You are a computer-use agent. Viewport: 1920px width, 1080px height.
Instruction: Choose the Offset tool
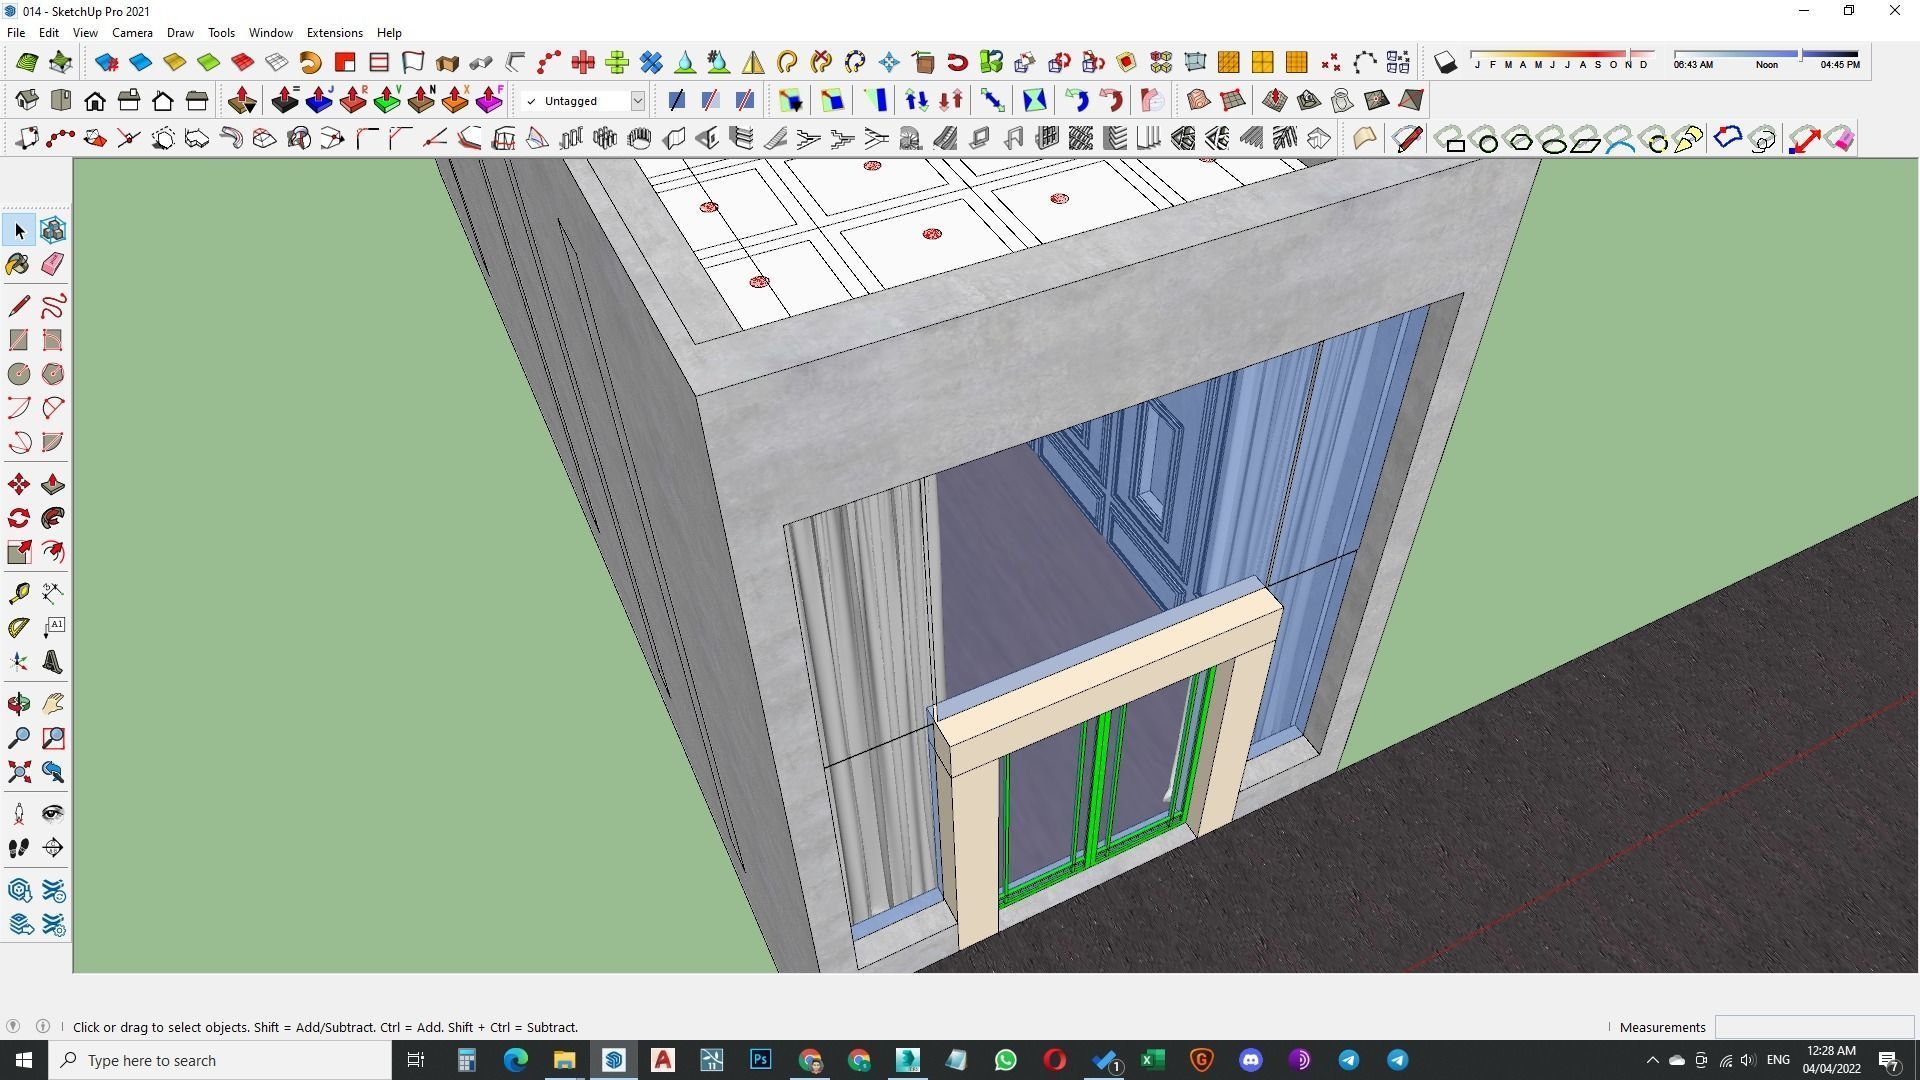pos(53,552)
